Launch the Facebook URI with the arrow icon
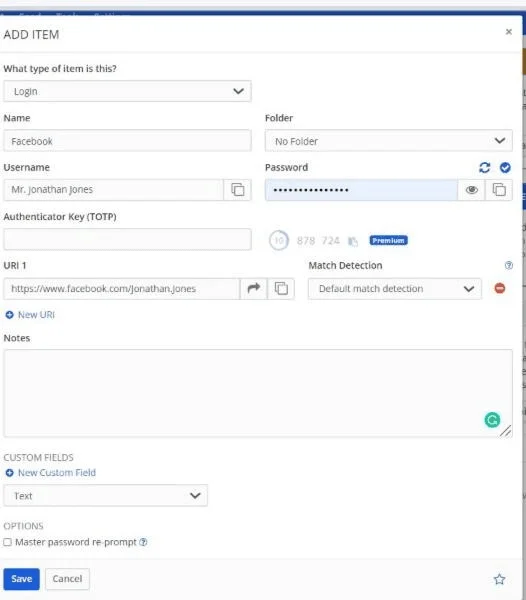The image size is (526, 600). (254, 289)
